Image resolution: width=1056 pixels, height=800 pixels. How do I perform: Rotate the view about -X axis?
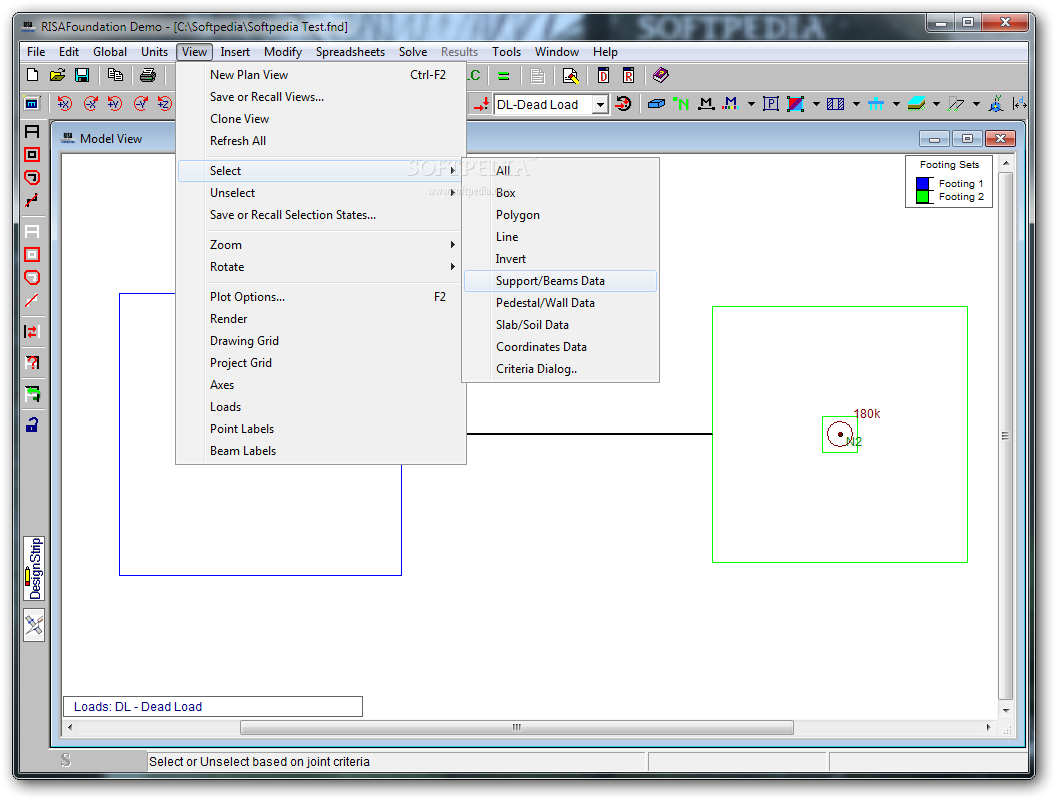(90, 104)
